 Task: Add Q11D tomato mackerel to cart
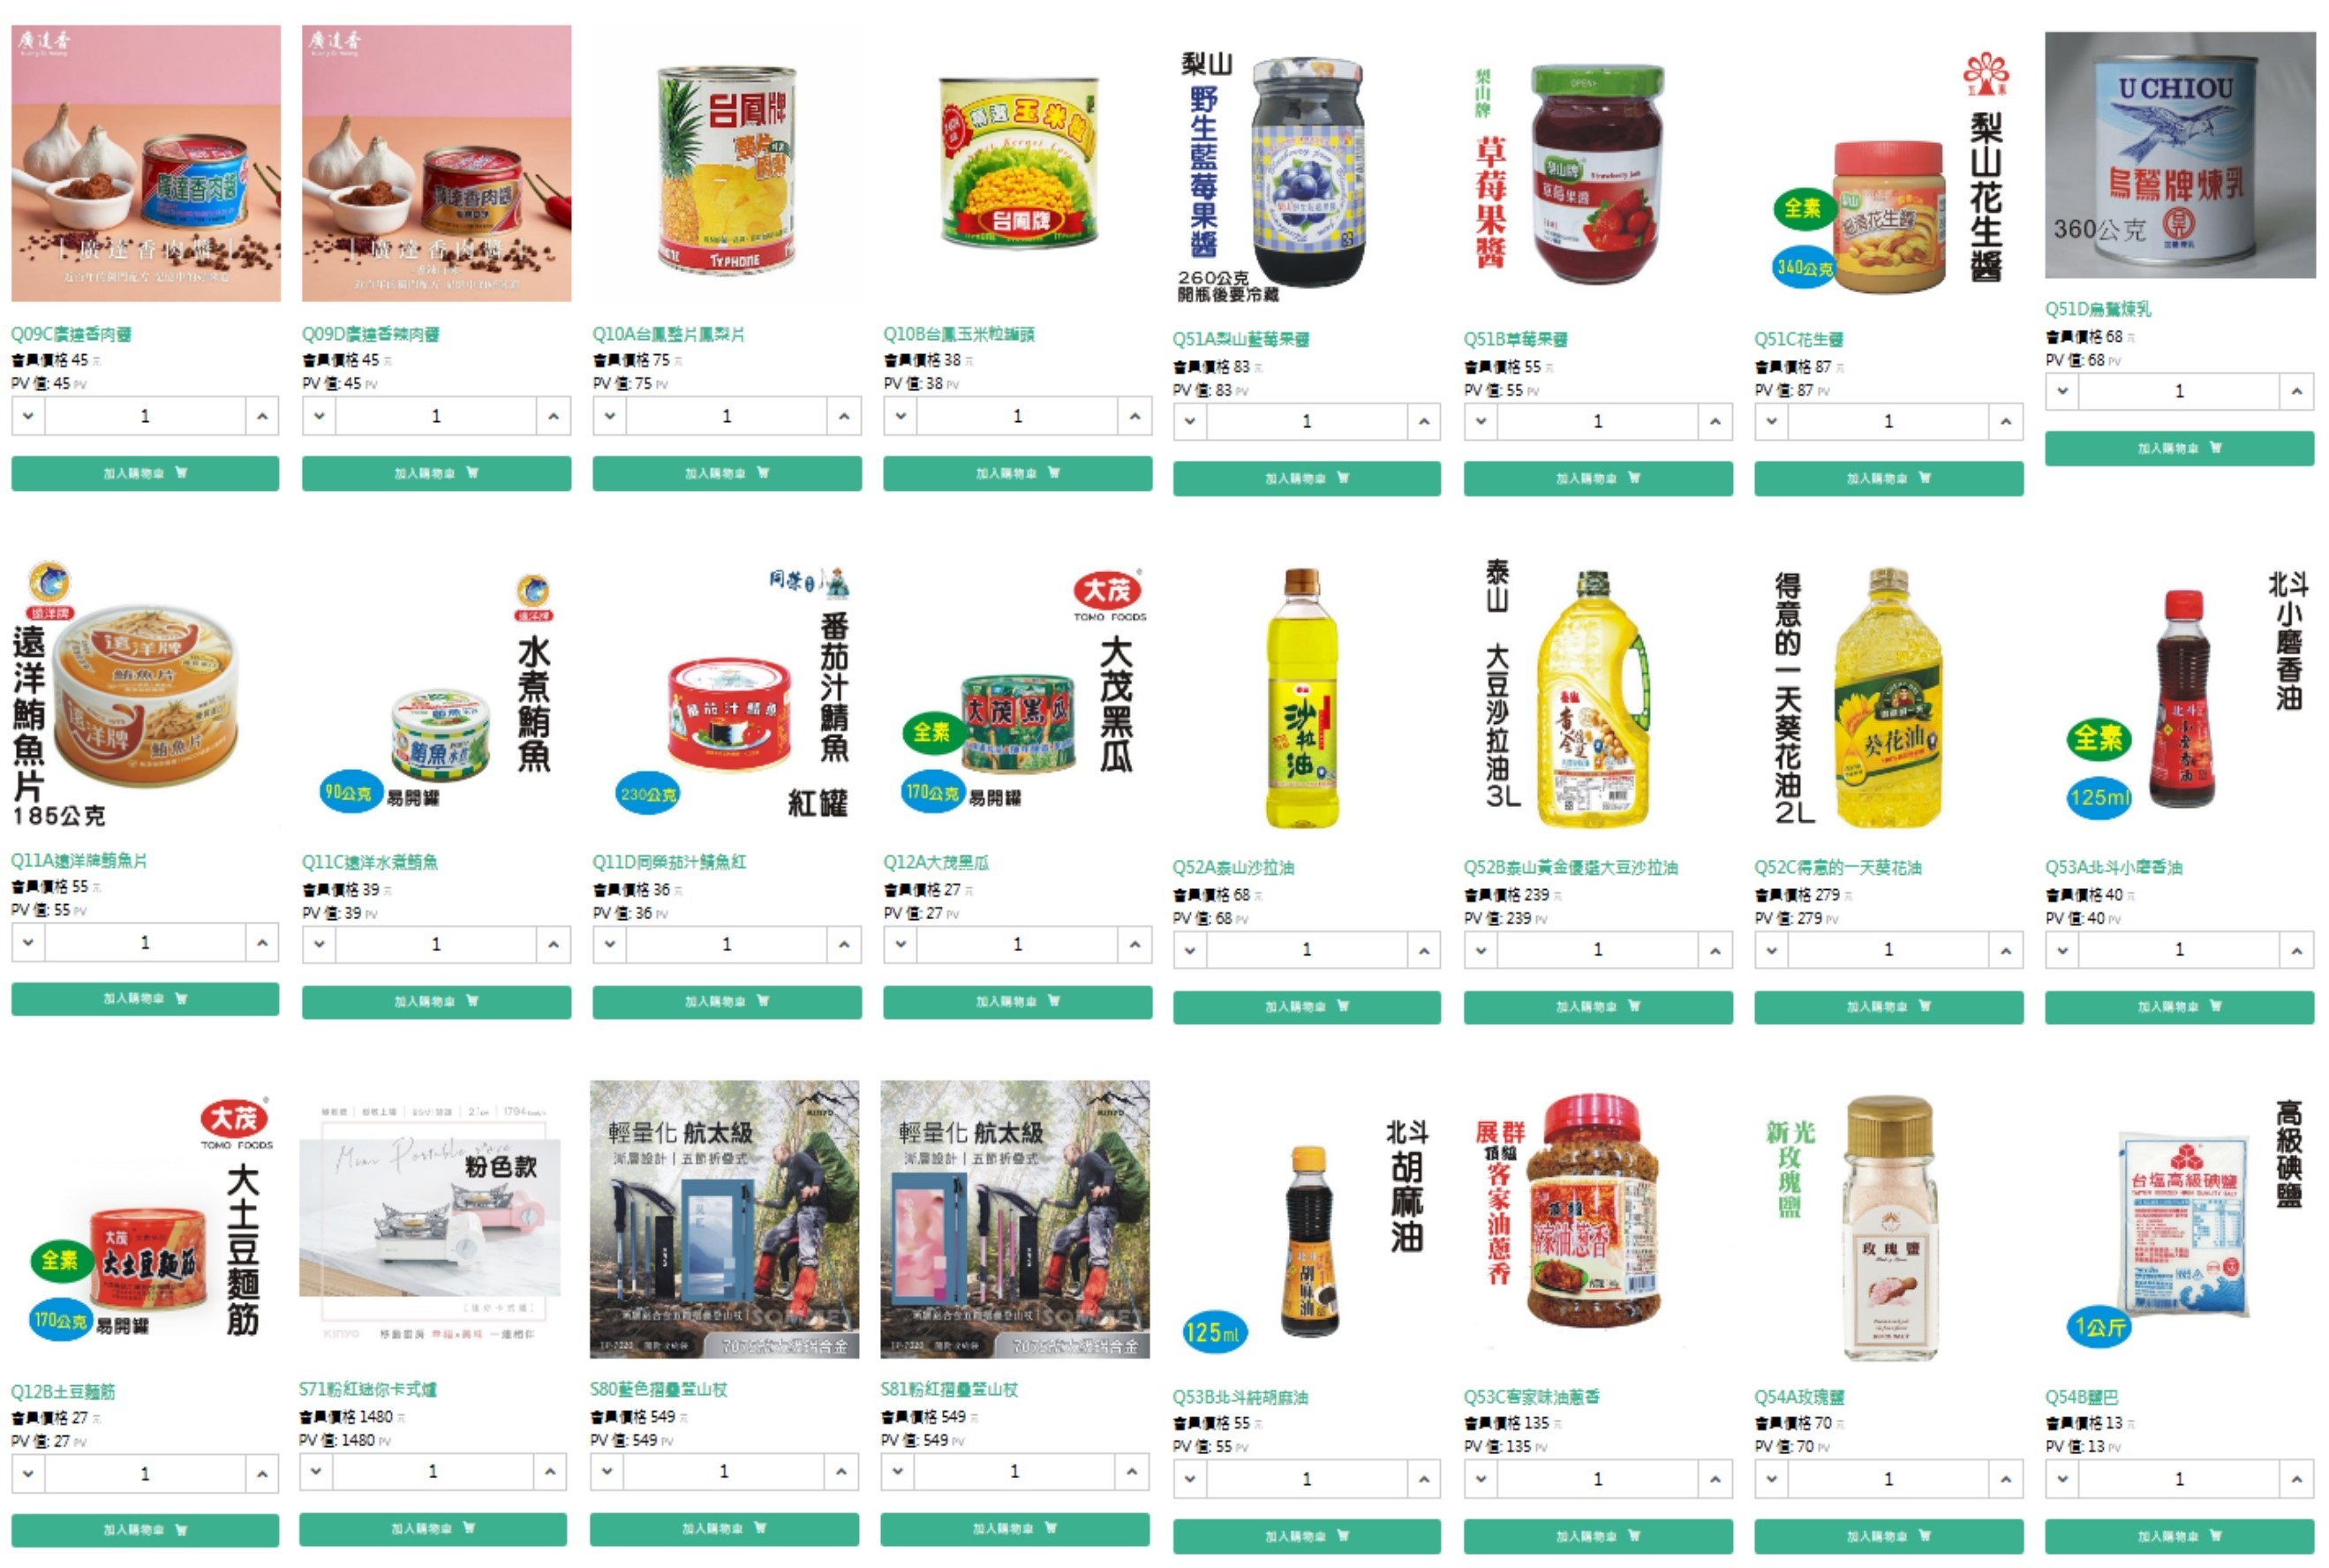pyautogui.click(x=726, y=1001)
